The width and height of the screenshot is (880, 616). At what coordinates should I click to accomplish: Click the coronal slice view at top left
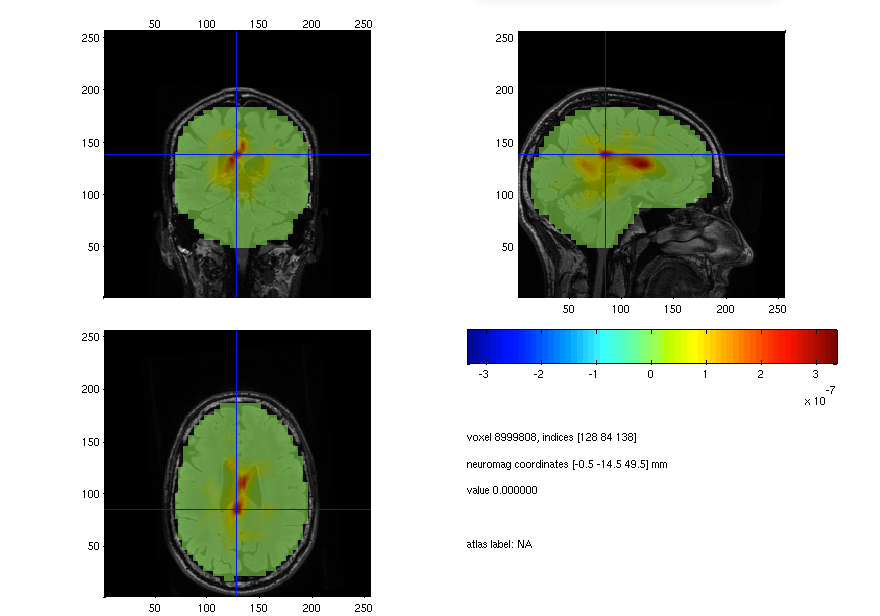click(237, 164)
